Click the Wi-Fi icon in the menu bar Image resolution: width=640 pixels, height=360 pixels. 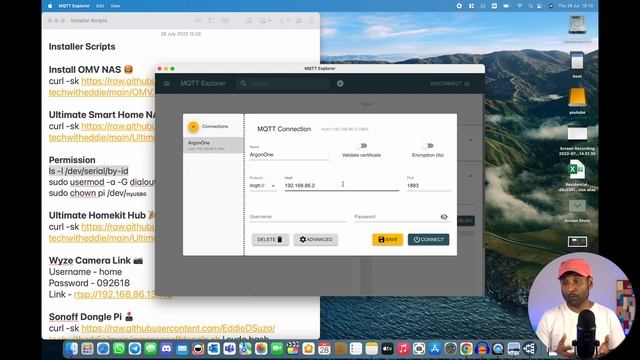pos(519,6)
